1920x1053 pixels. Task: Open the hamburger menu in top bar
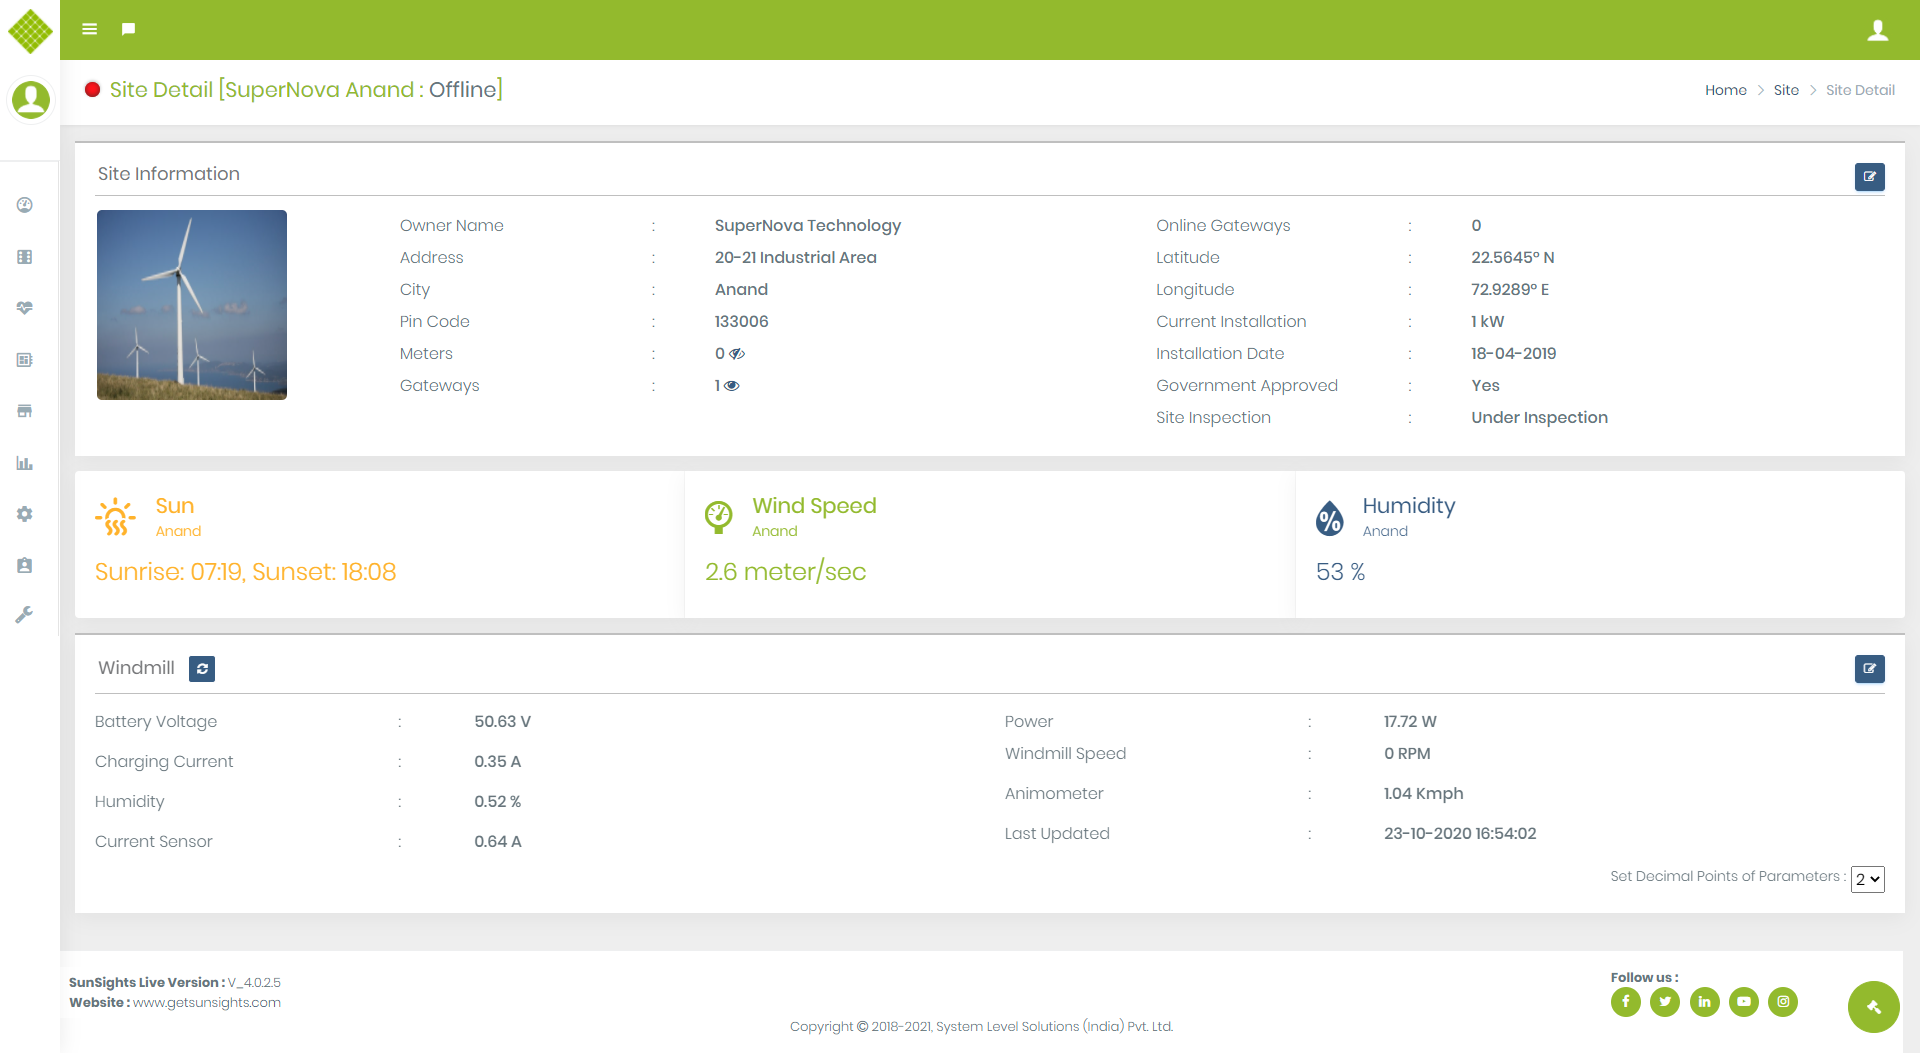[x=89, y=29]
